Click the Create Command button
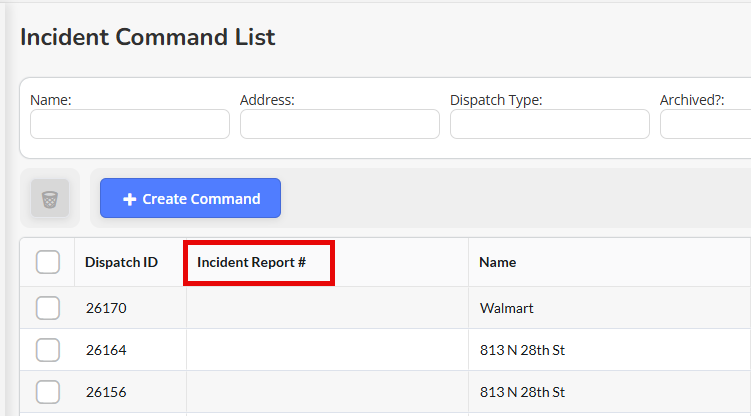The width and height of the screenshot is (751, 416). click(190, 198)
